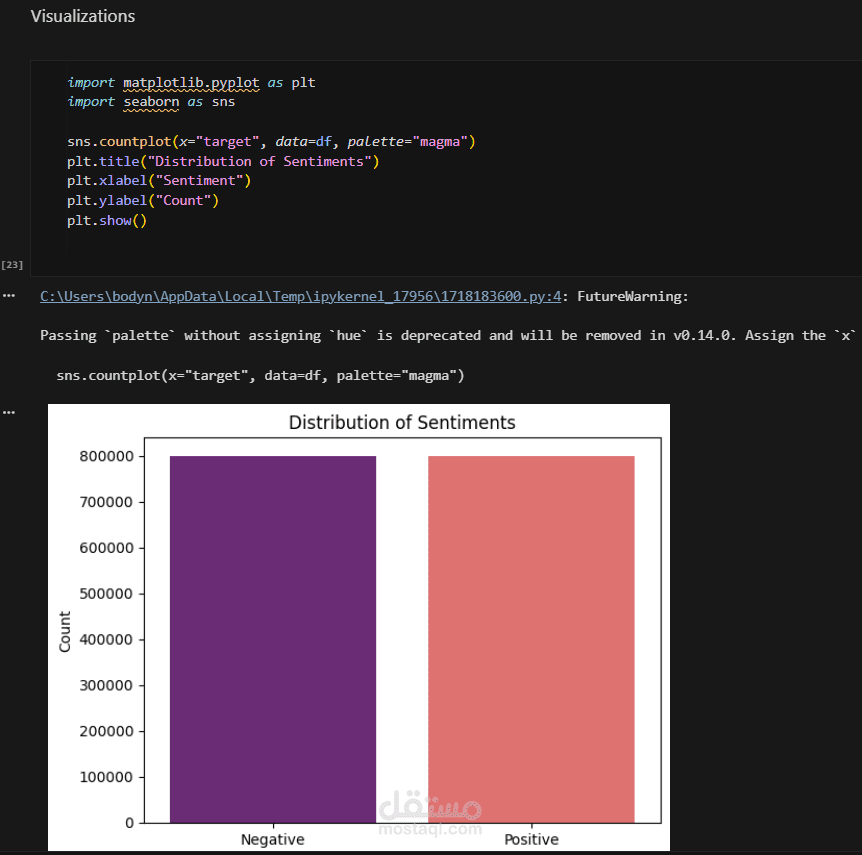
Task: Place cursor on the import matplotlib.pyplot line
Action: [191, 82]
